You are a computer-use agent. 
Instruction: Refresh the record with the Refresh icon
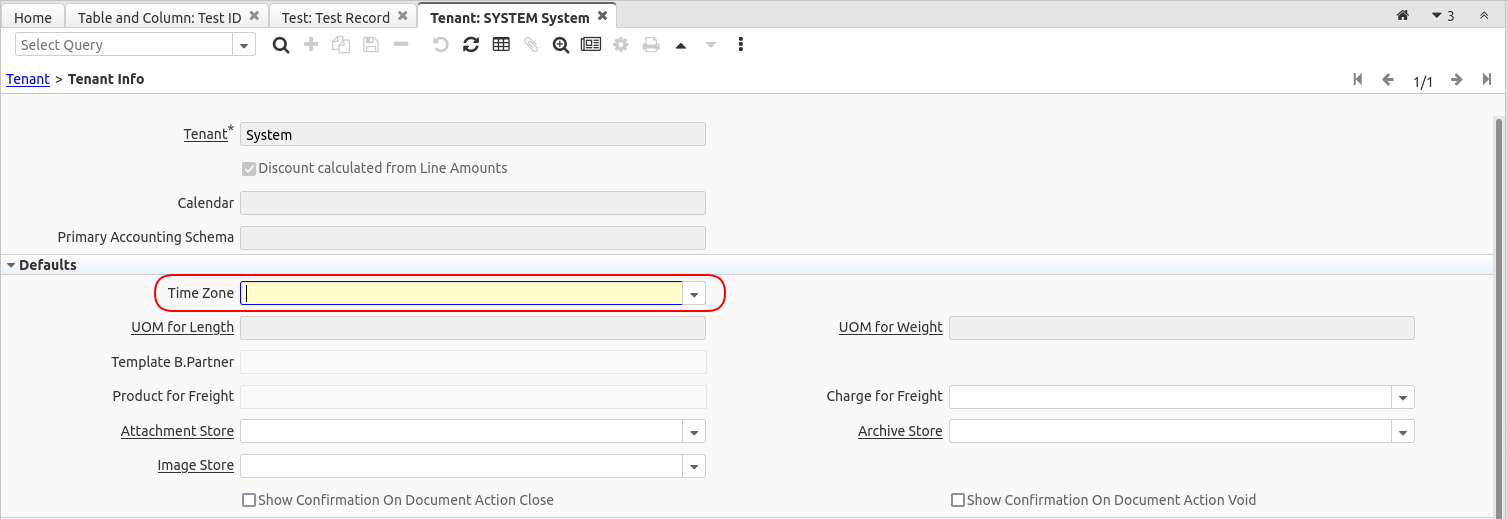point(471,45)
